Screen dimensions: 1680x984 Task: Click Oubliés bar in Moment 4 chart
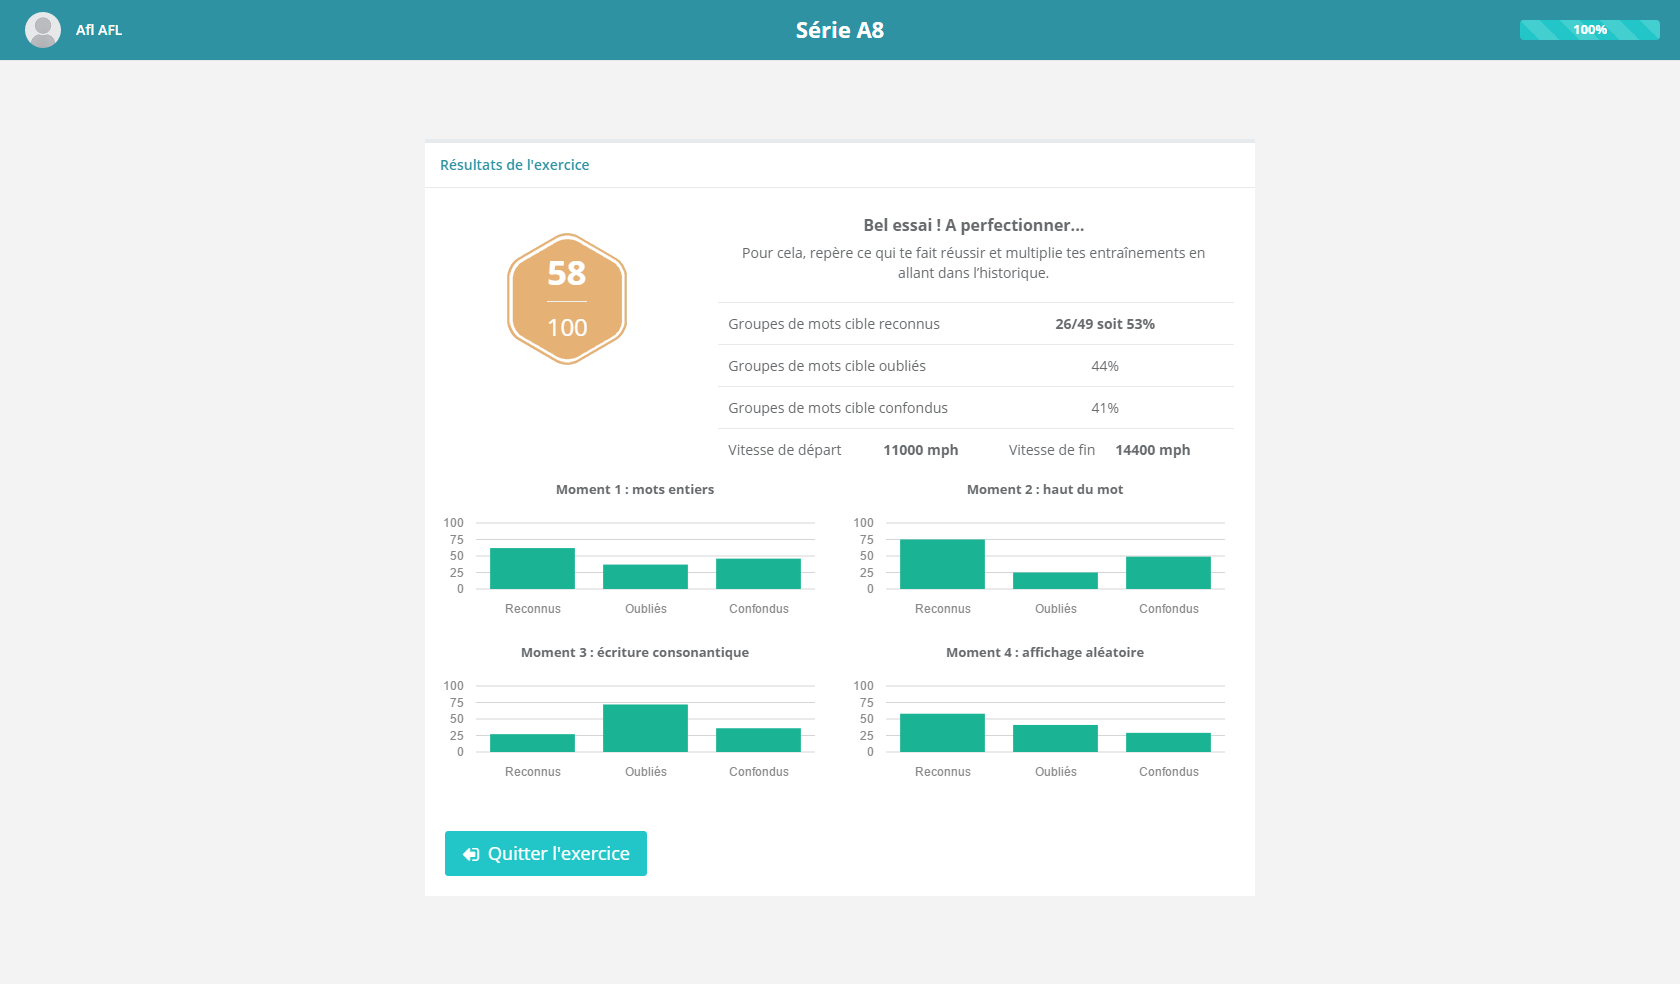tap(1055, 738)
